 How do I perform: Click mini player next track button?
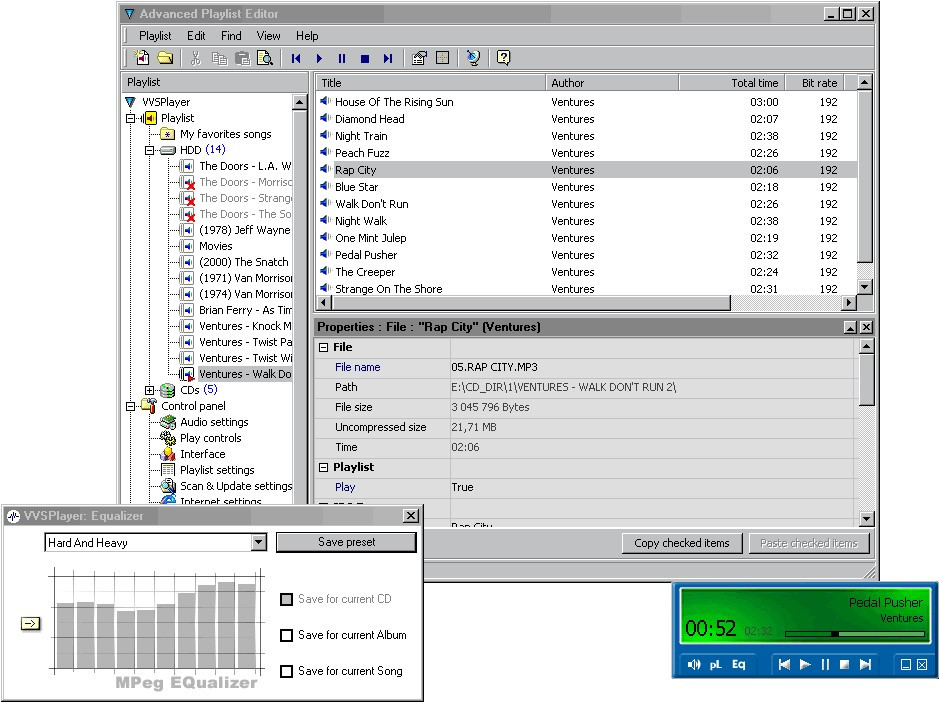coord(865,665)
